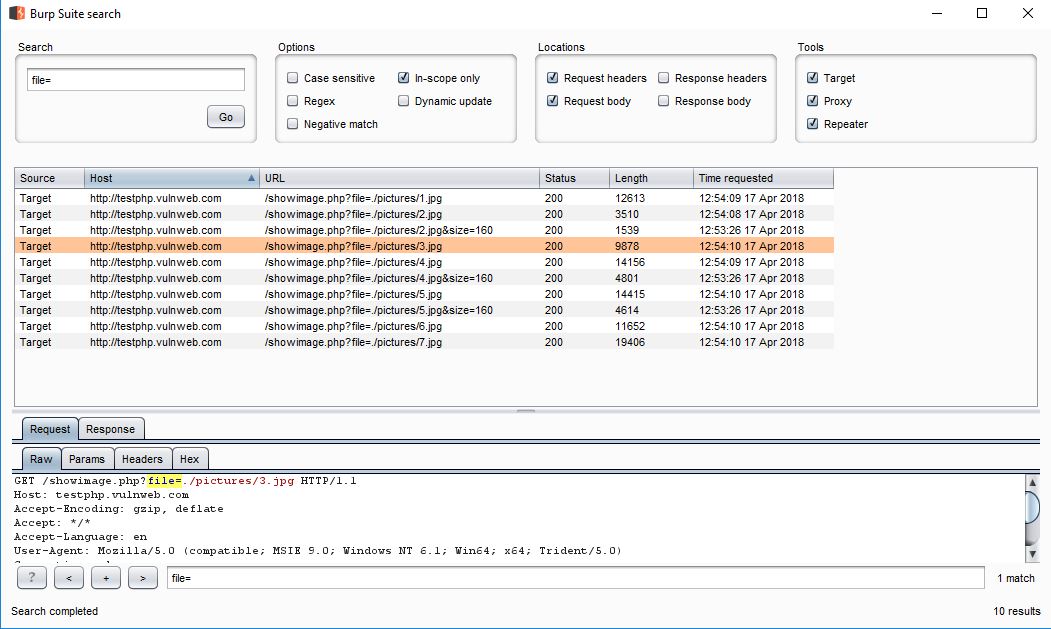Go to next search match

pos(143,577)
